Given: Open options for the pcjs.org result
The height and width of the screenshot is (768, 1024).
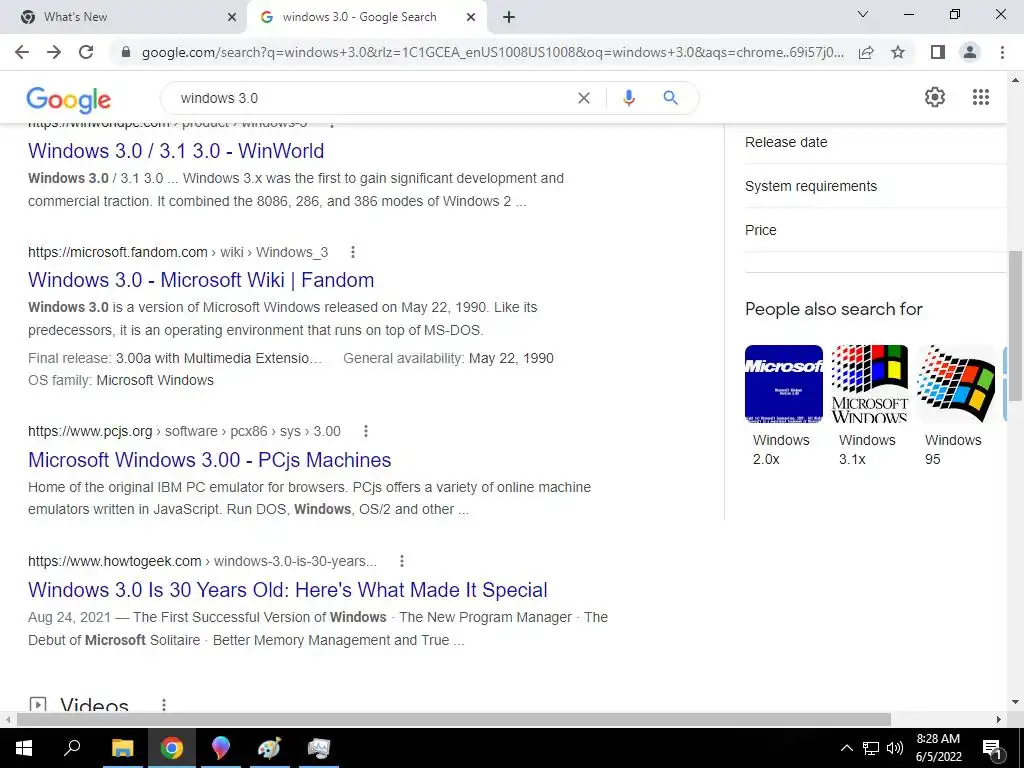Looking at the screenshot, I should [x=366, y=431].
